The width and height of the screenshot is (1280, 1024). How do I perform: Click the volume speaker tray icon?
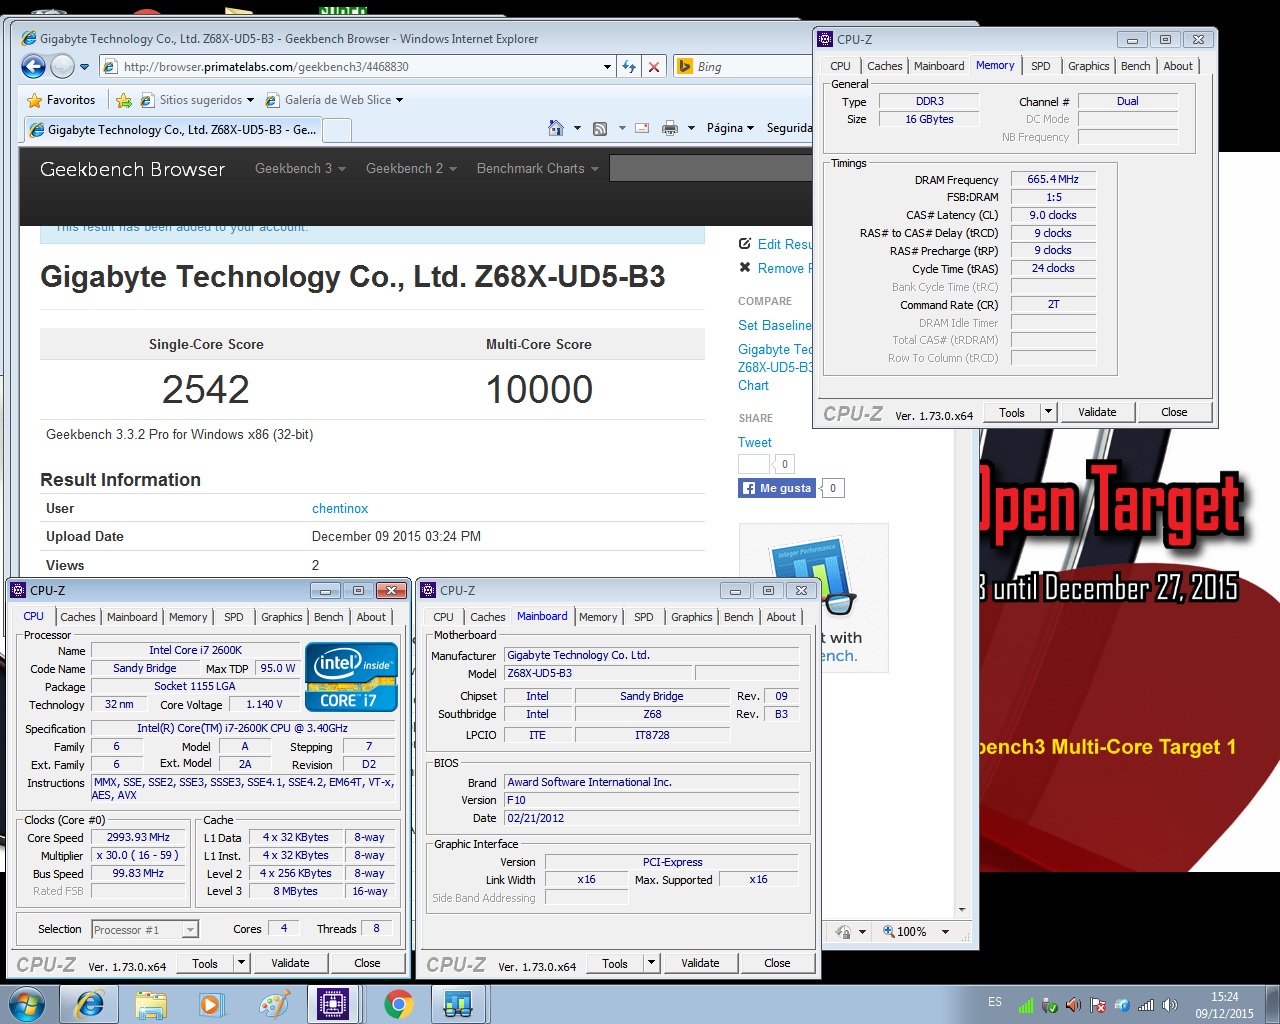tap(1170, 1005)
